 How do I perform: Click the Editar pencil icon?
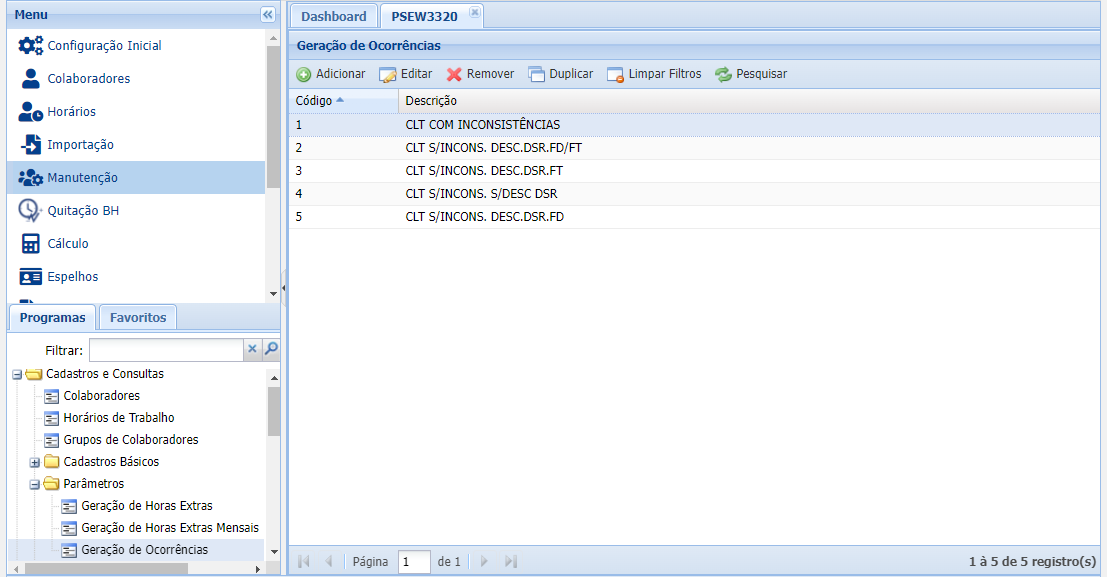click(x=388, y=74)
